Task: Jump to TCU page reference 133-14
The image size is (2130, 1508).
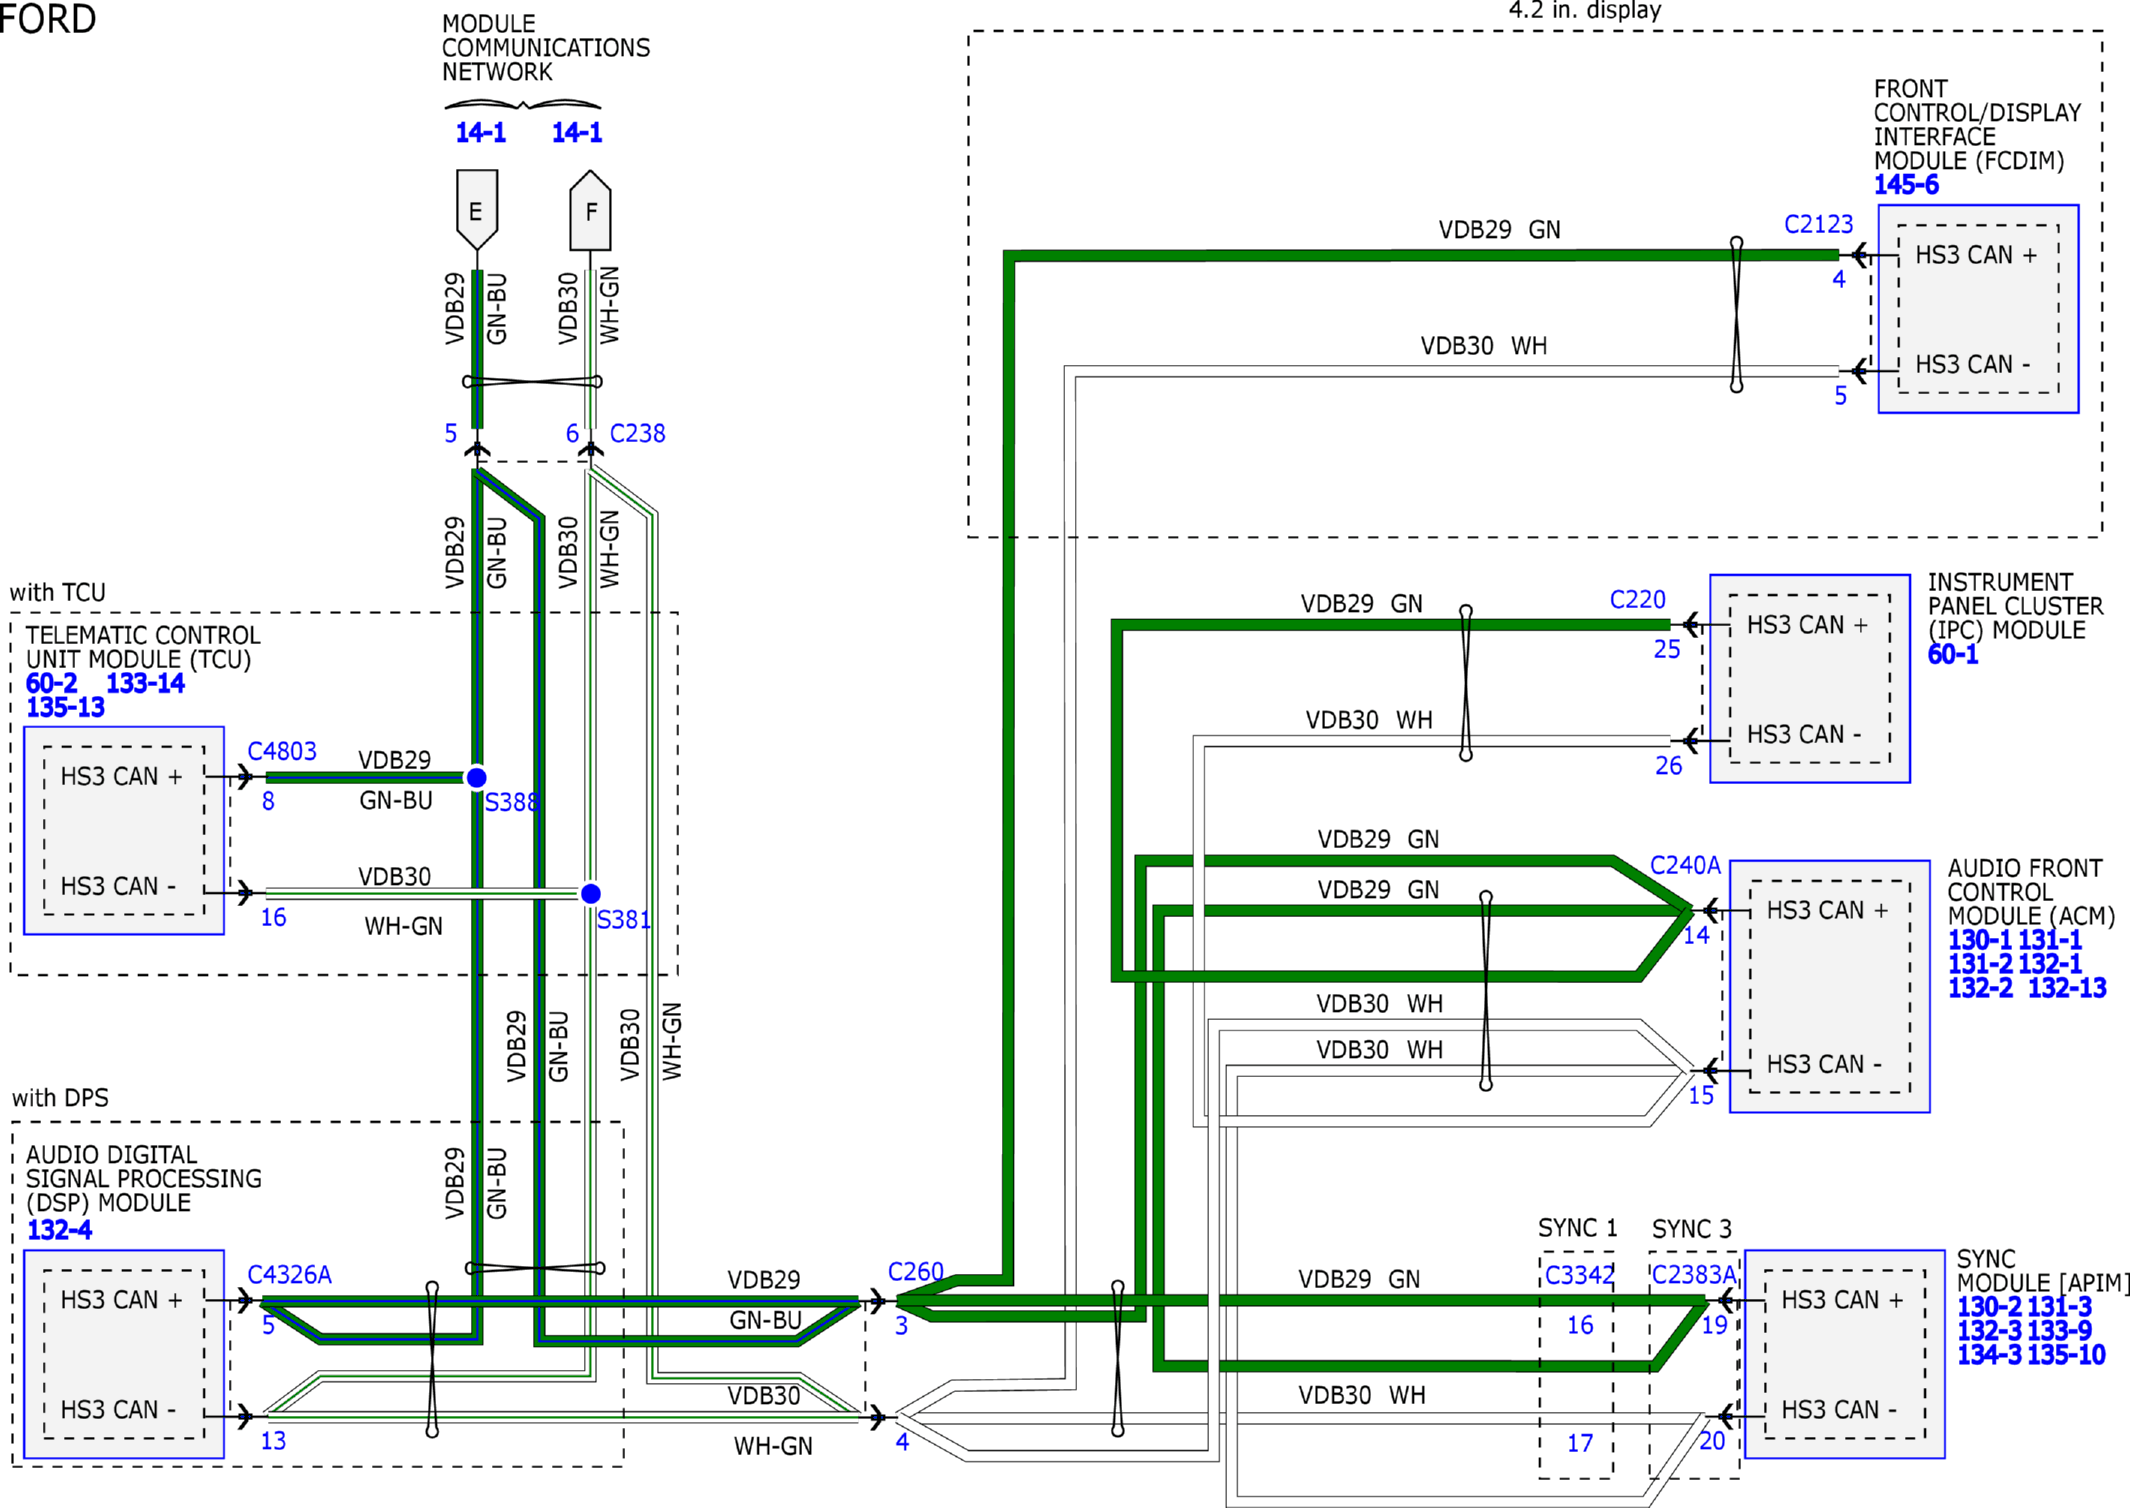Action: pos(145,684)
